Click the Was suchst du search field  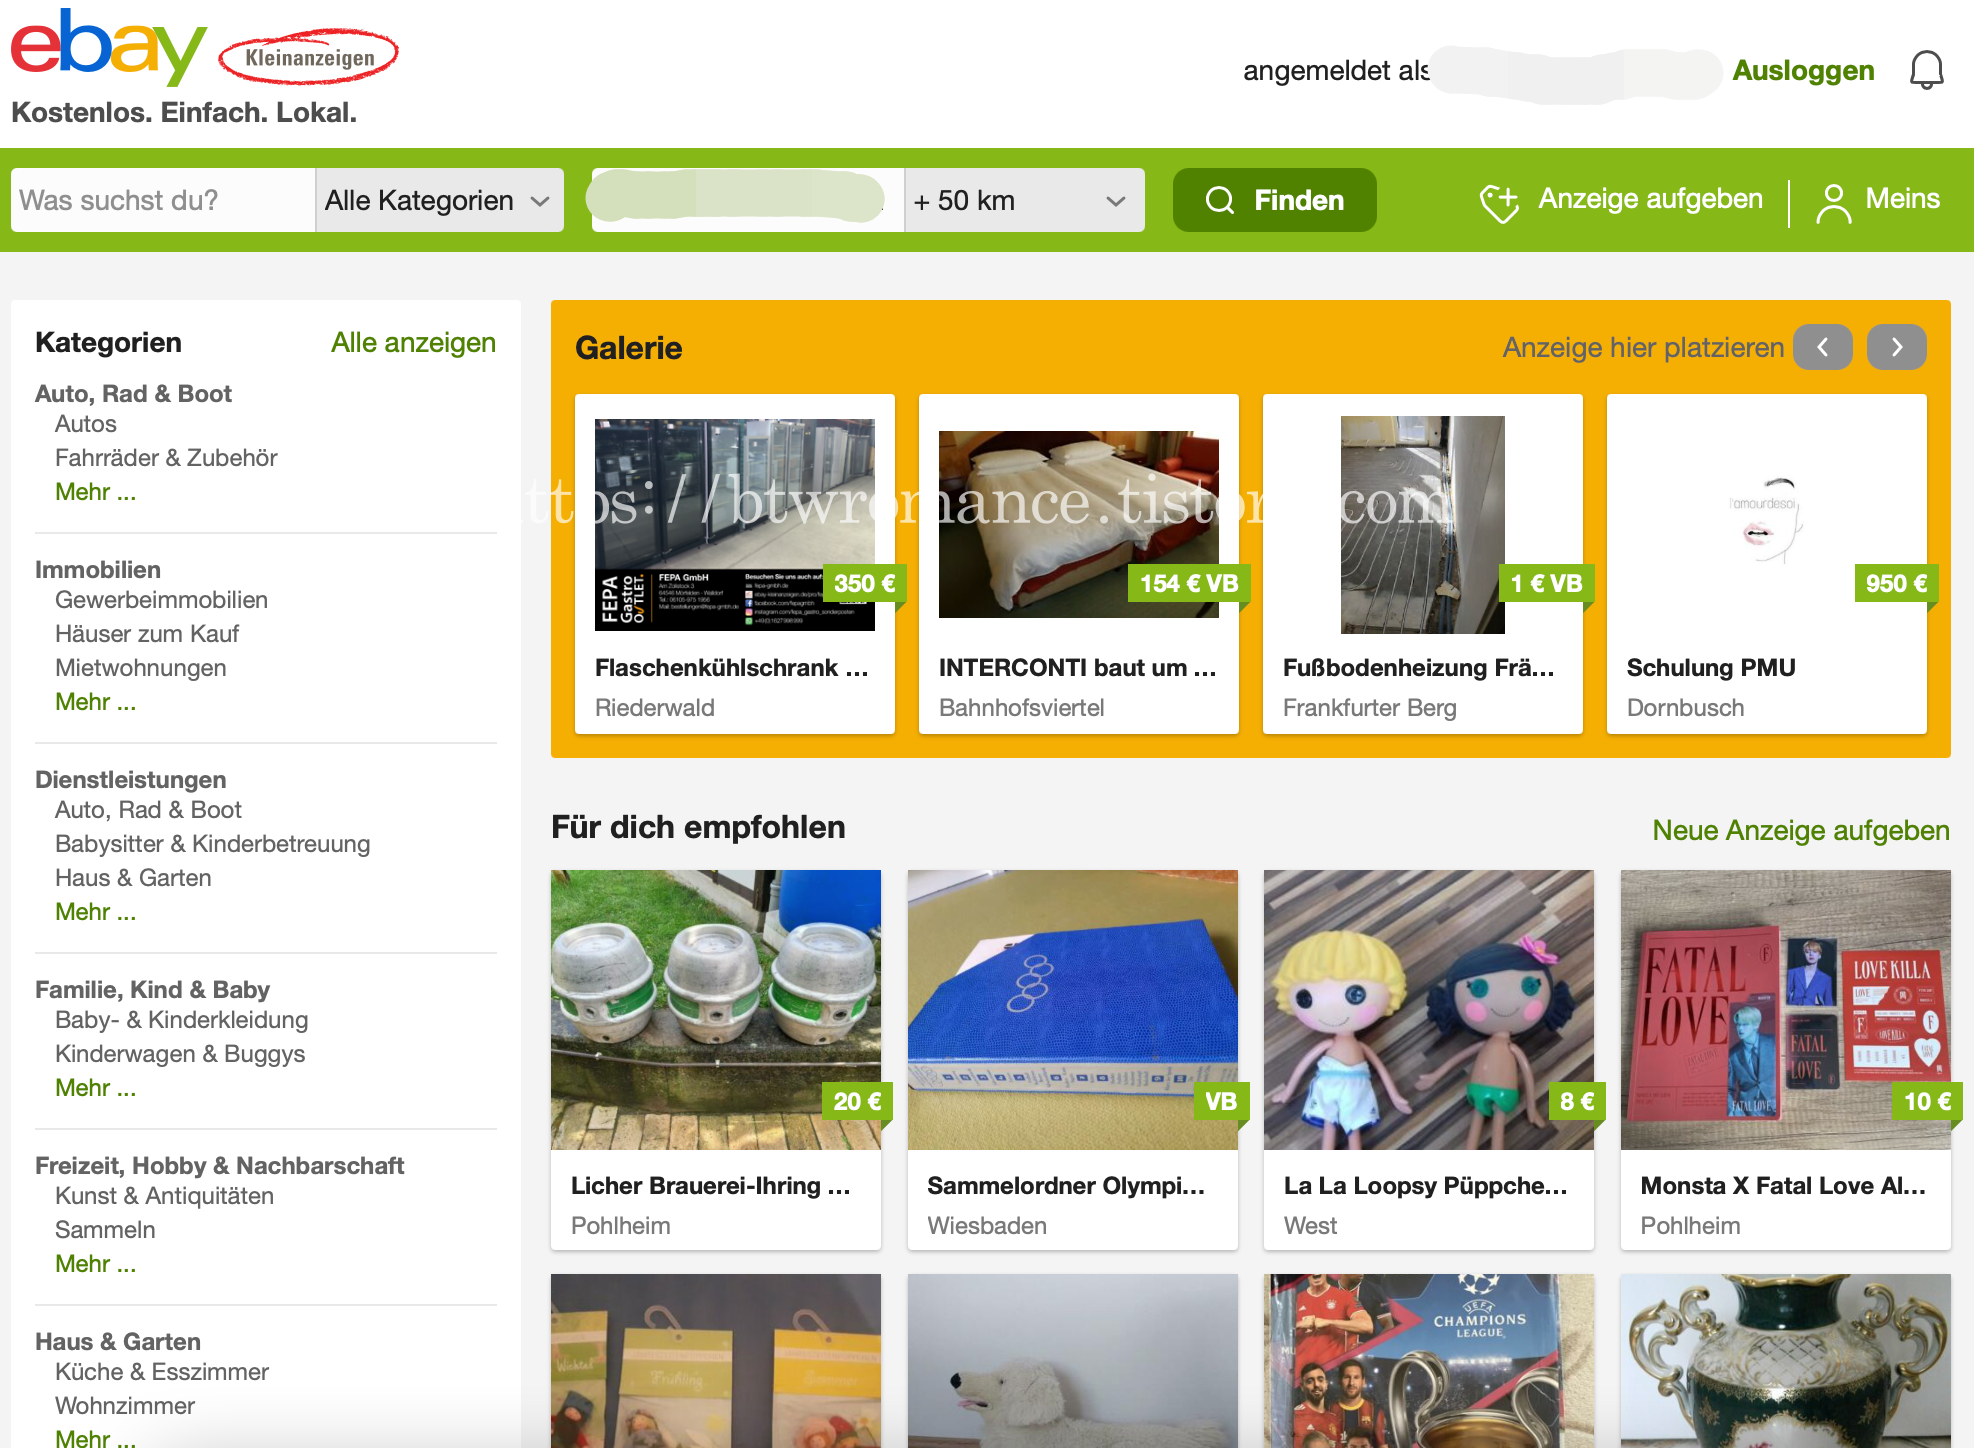tap(162, 201)
